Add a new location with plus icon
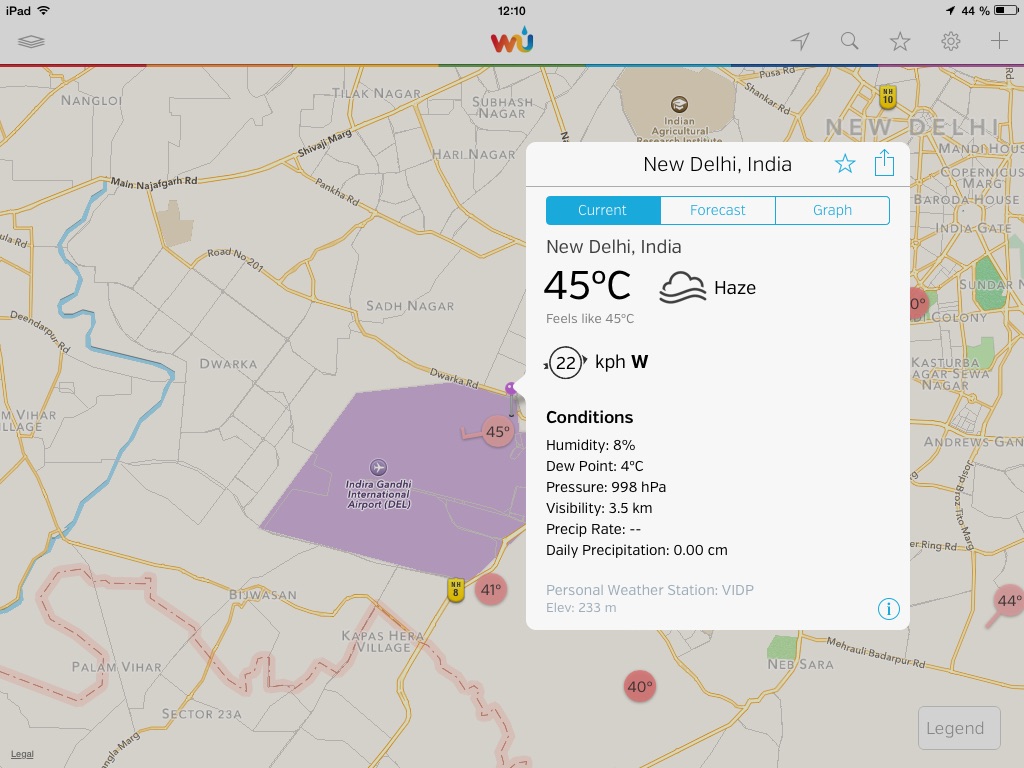The width and height of the screenshot is (1024, 768). (x=998, y=41)
